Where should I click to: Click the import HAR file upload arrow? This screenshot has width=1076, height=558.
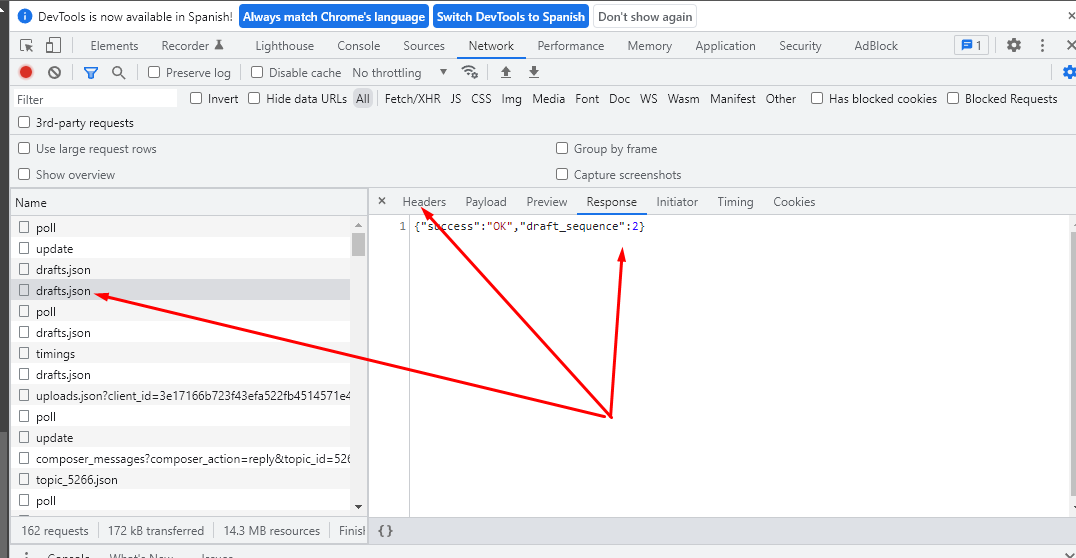coord(506,72)
